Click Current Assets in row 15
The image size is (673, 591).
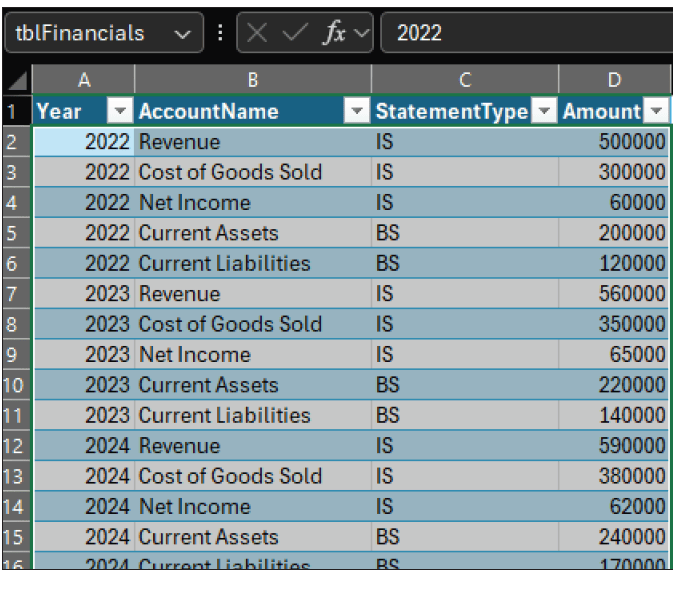253,536
